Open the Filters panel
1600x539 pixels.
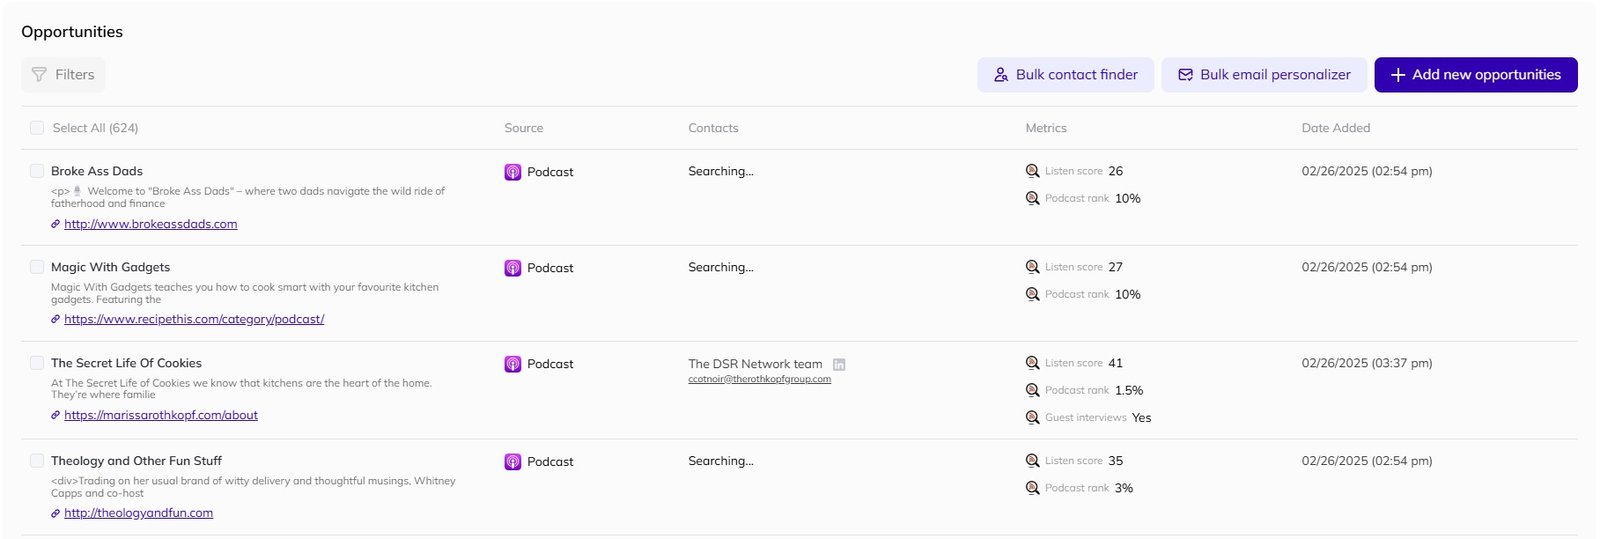(x=63, y=75)
